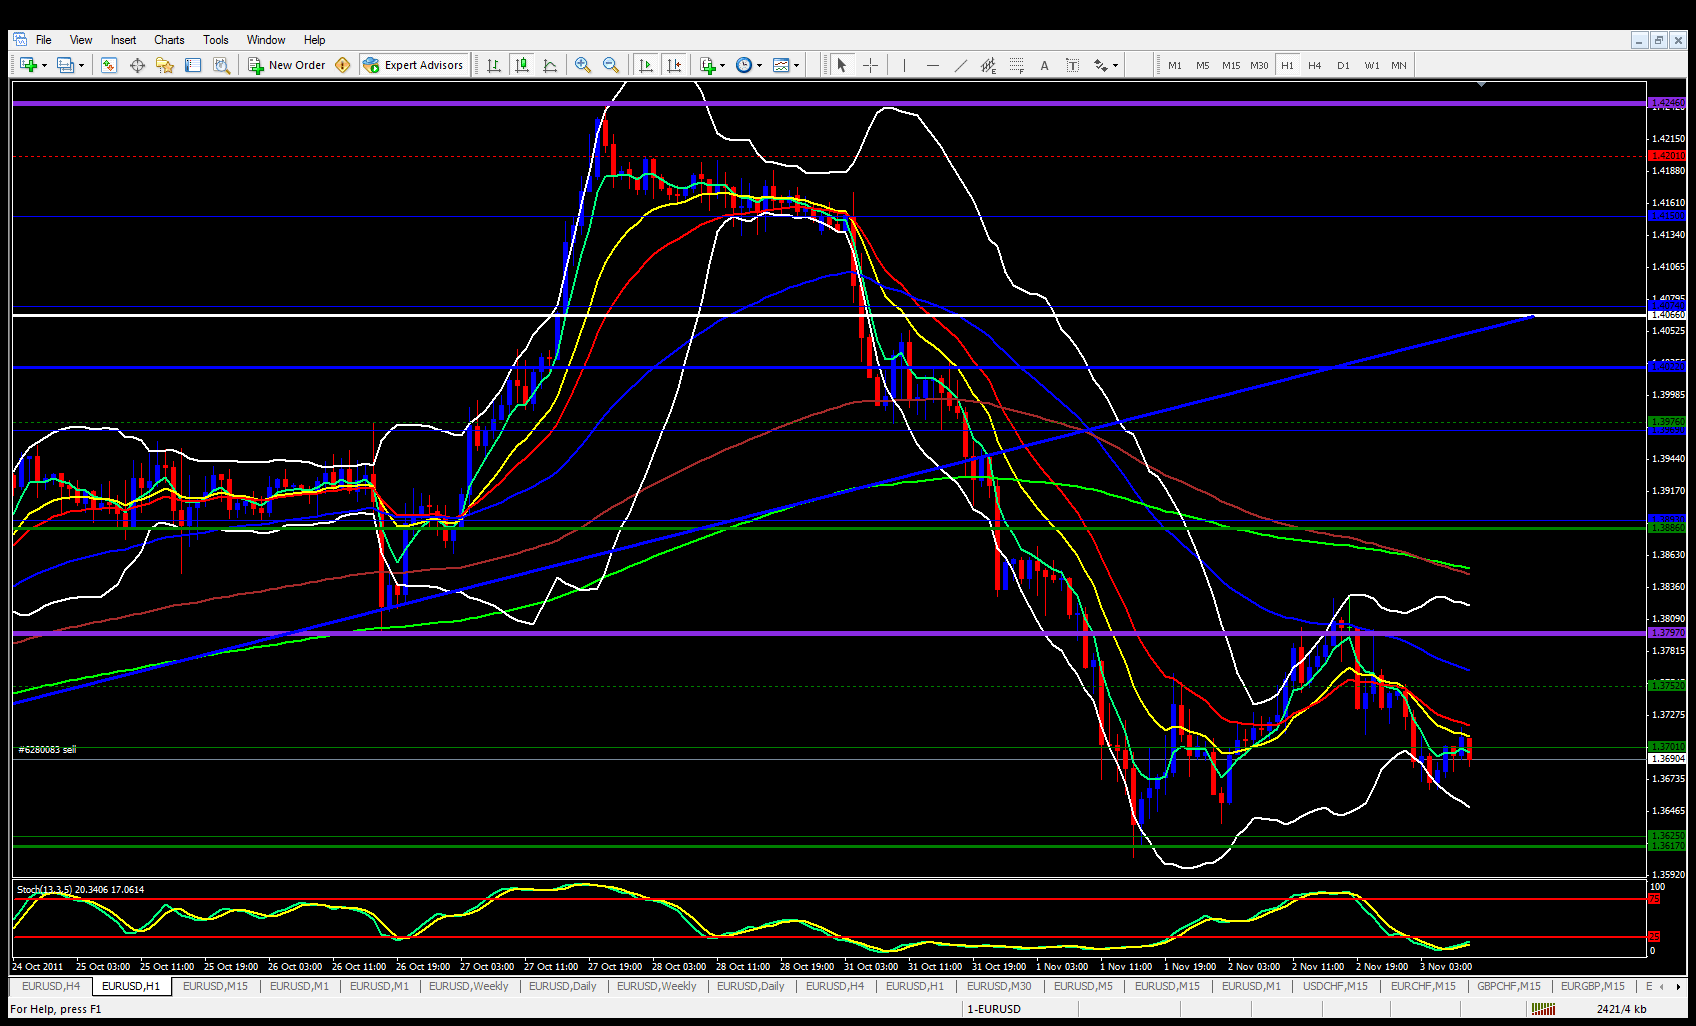Switch to line chart display

pos(550,65)
